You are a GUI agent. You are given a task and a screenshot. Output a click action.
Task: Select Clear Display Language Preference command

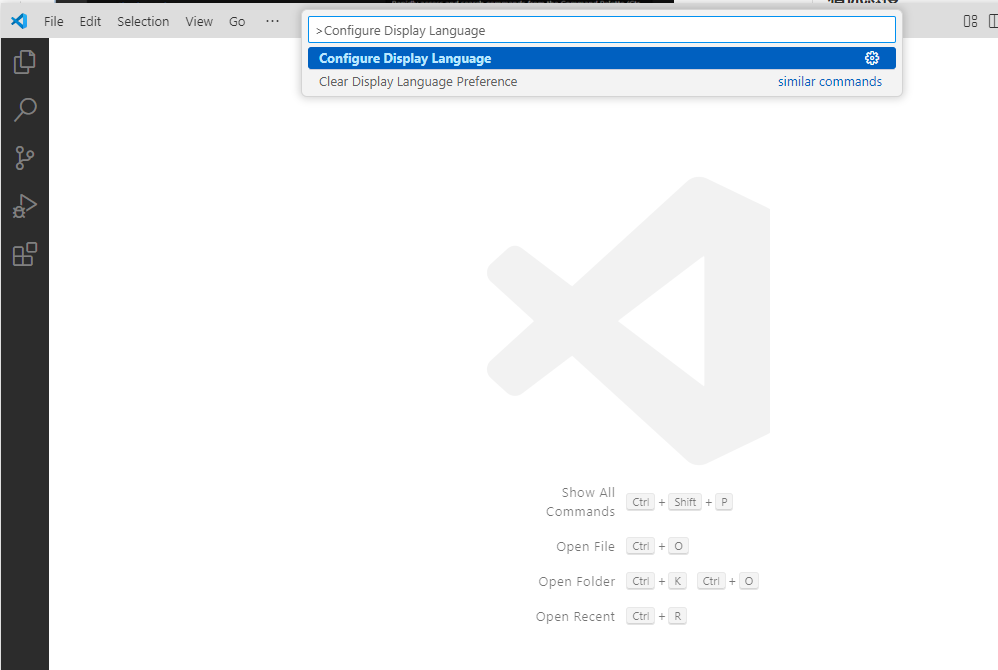pyautogui.click(x=601, y=81)
